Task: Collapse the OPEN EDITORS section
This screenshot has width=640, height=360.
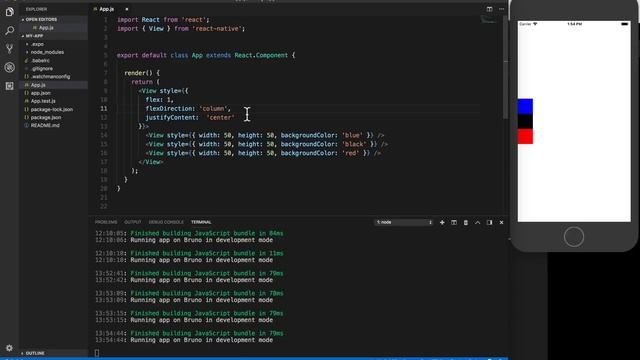Action: (x=41, y=19)
